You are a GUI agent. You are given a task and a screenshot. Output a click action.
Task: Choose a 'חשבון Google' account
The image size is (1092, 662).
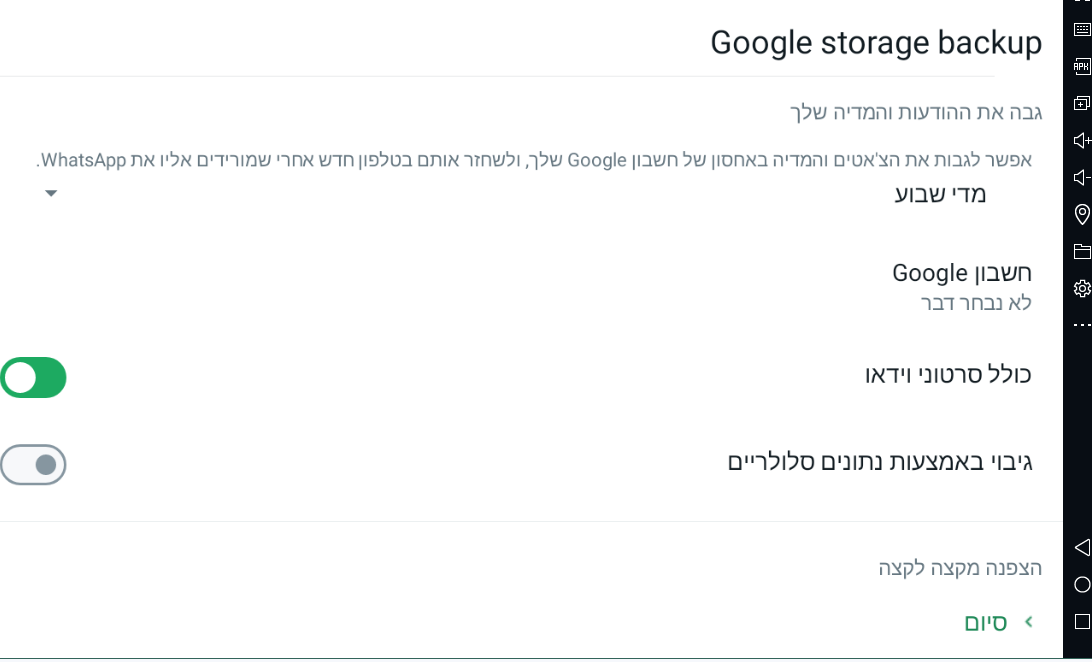[961, 286]
